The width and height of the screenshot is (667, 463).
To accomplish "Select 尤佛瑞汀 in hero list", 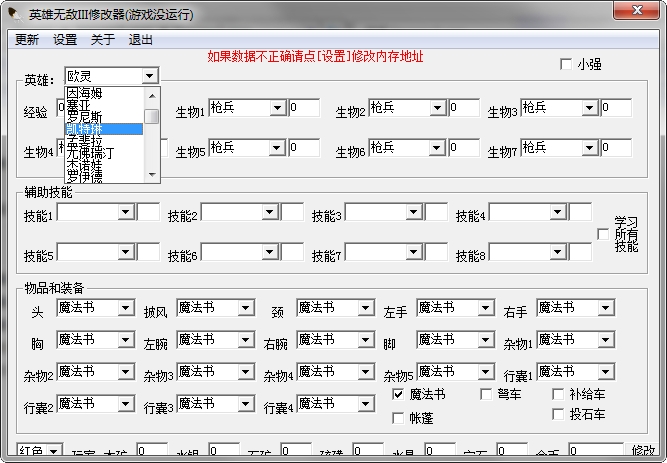I will 104,152.
